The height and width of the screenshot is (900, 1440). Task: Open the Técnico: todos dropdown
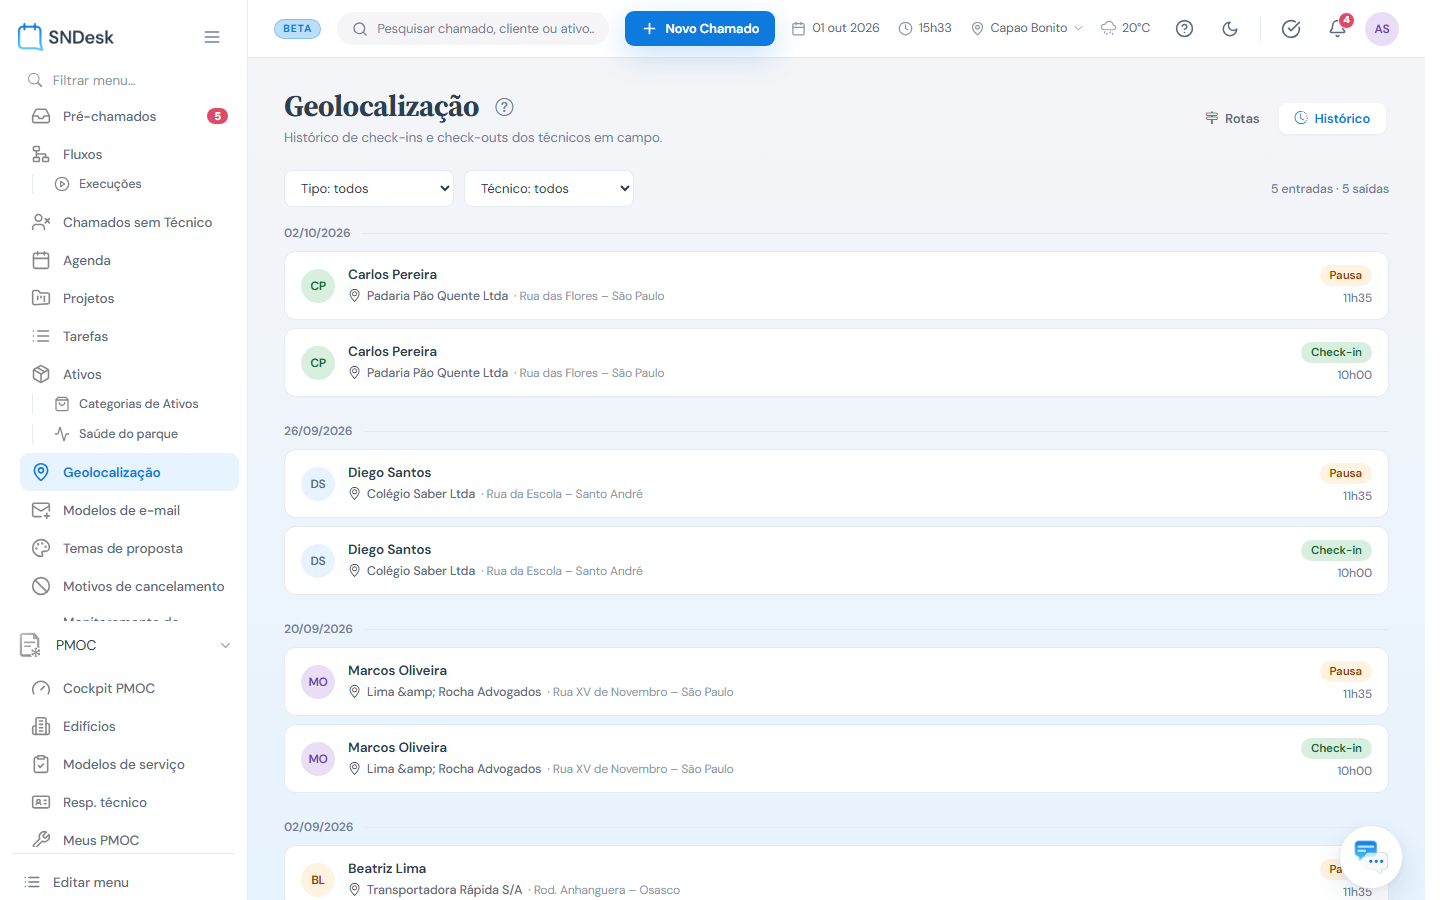pyautogui.click(x=549, y=189)
